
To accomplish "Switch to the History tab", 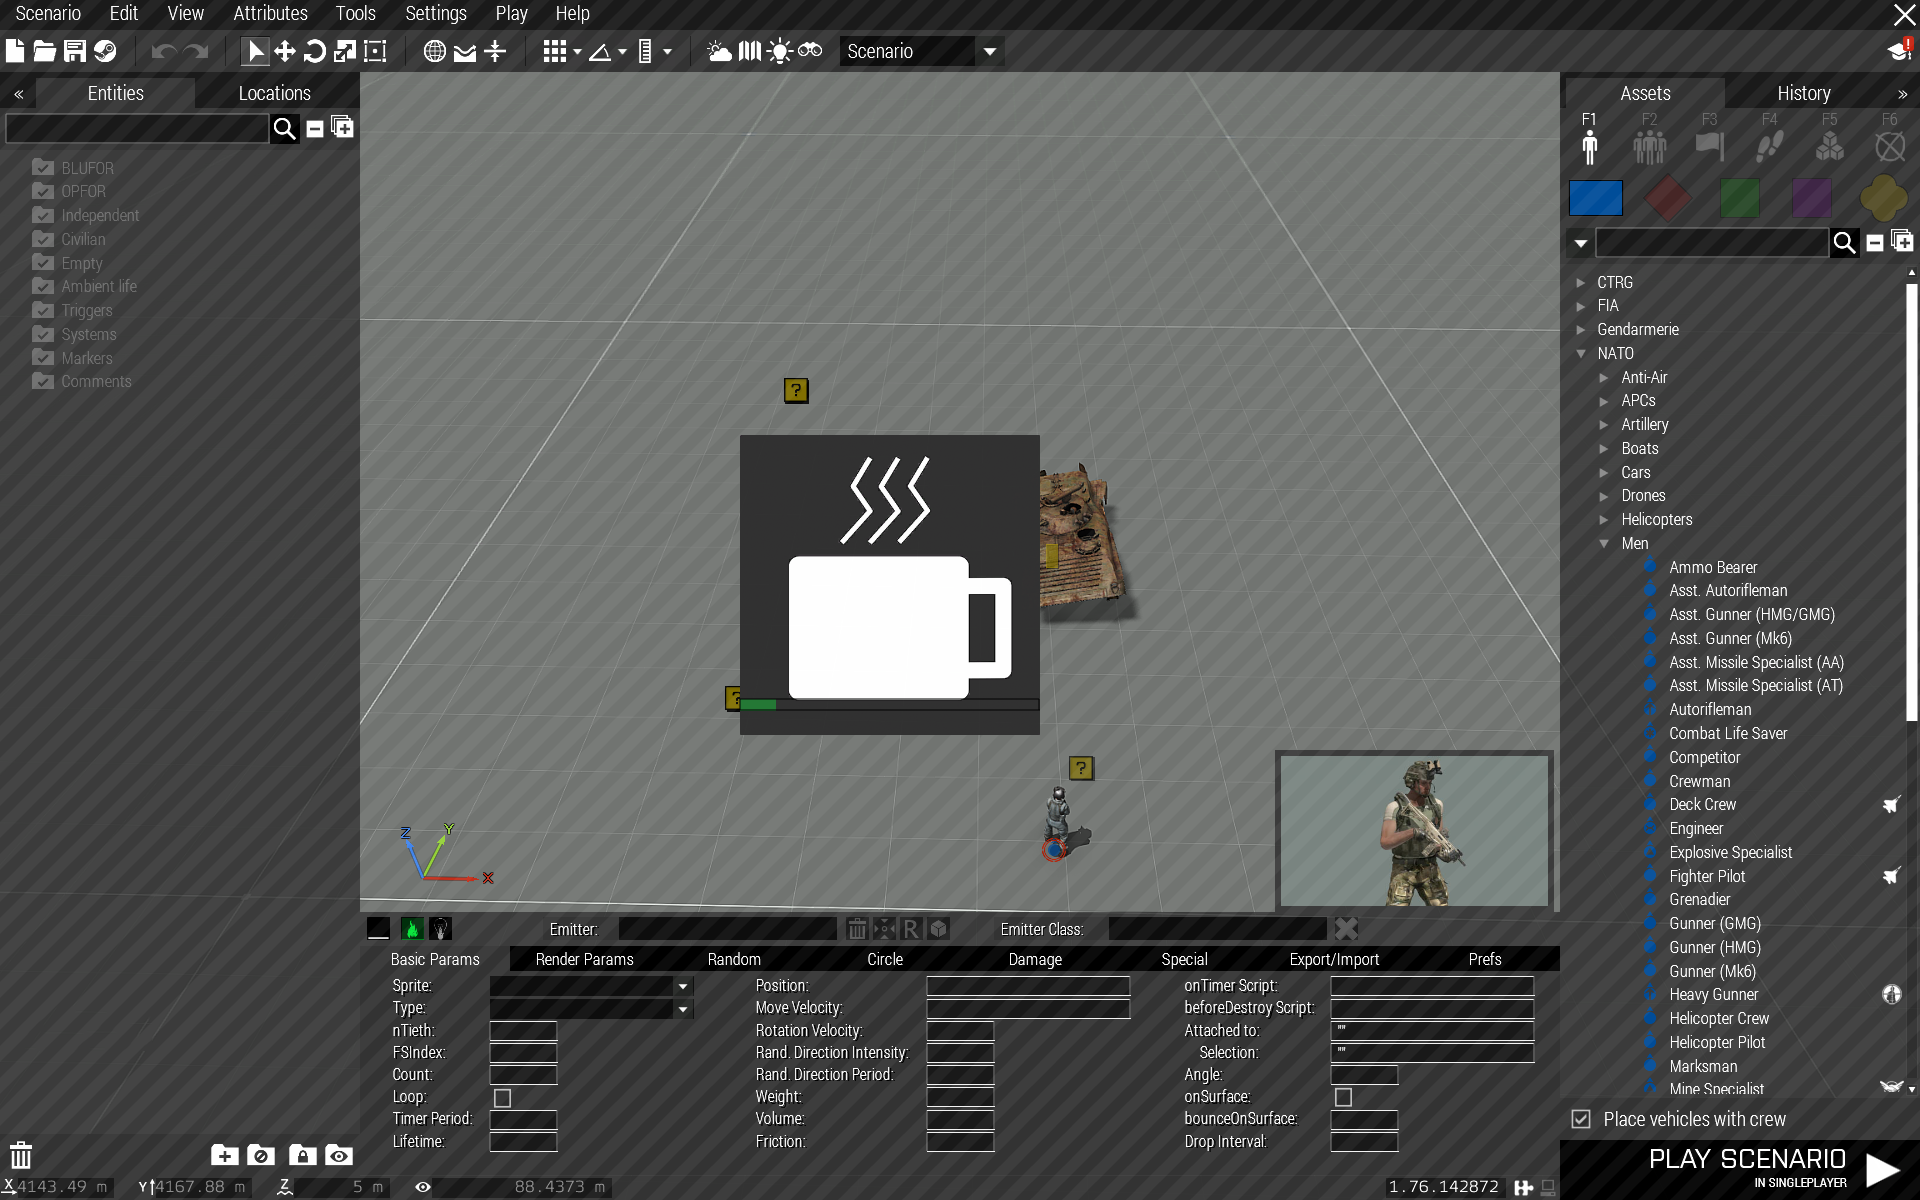I will (1804, 93).
